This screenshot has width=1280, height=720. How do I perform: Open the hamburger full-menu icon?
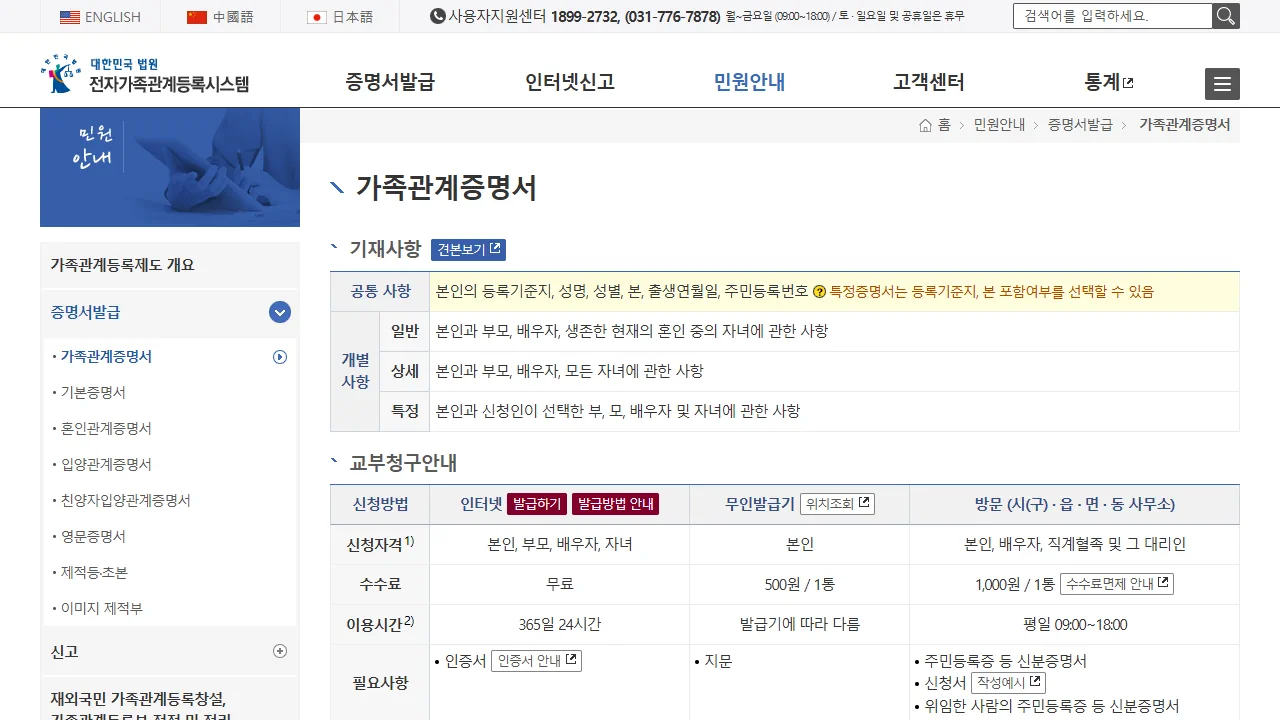[1222, 84]
